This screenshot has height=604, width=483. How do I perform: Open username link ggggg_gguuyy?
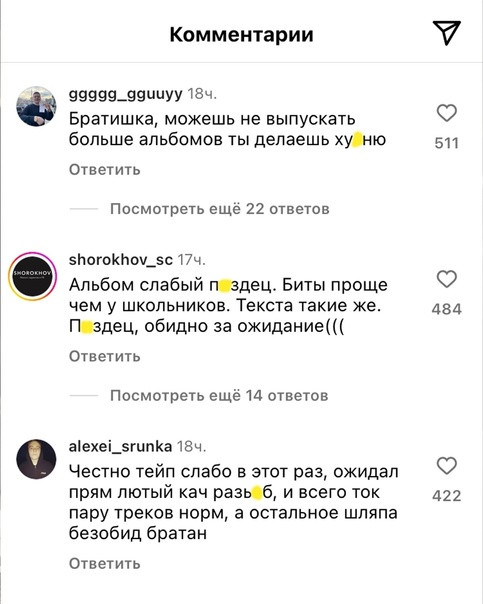126,94
